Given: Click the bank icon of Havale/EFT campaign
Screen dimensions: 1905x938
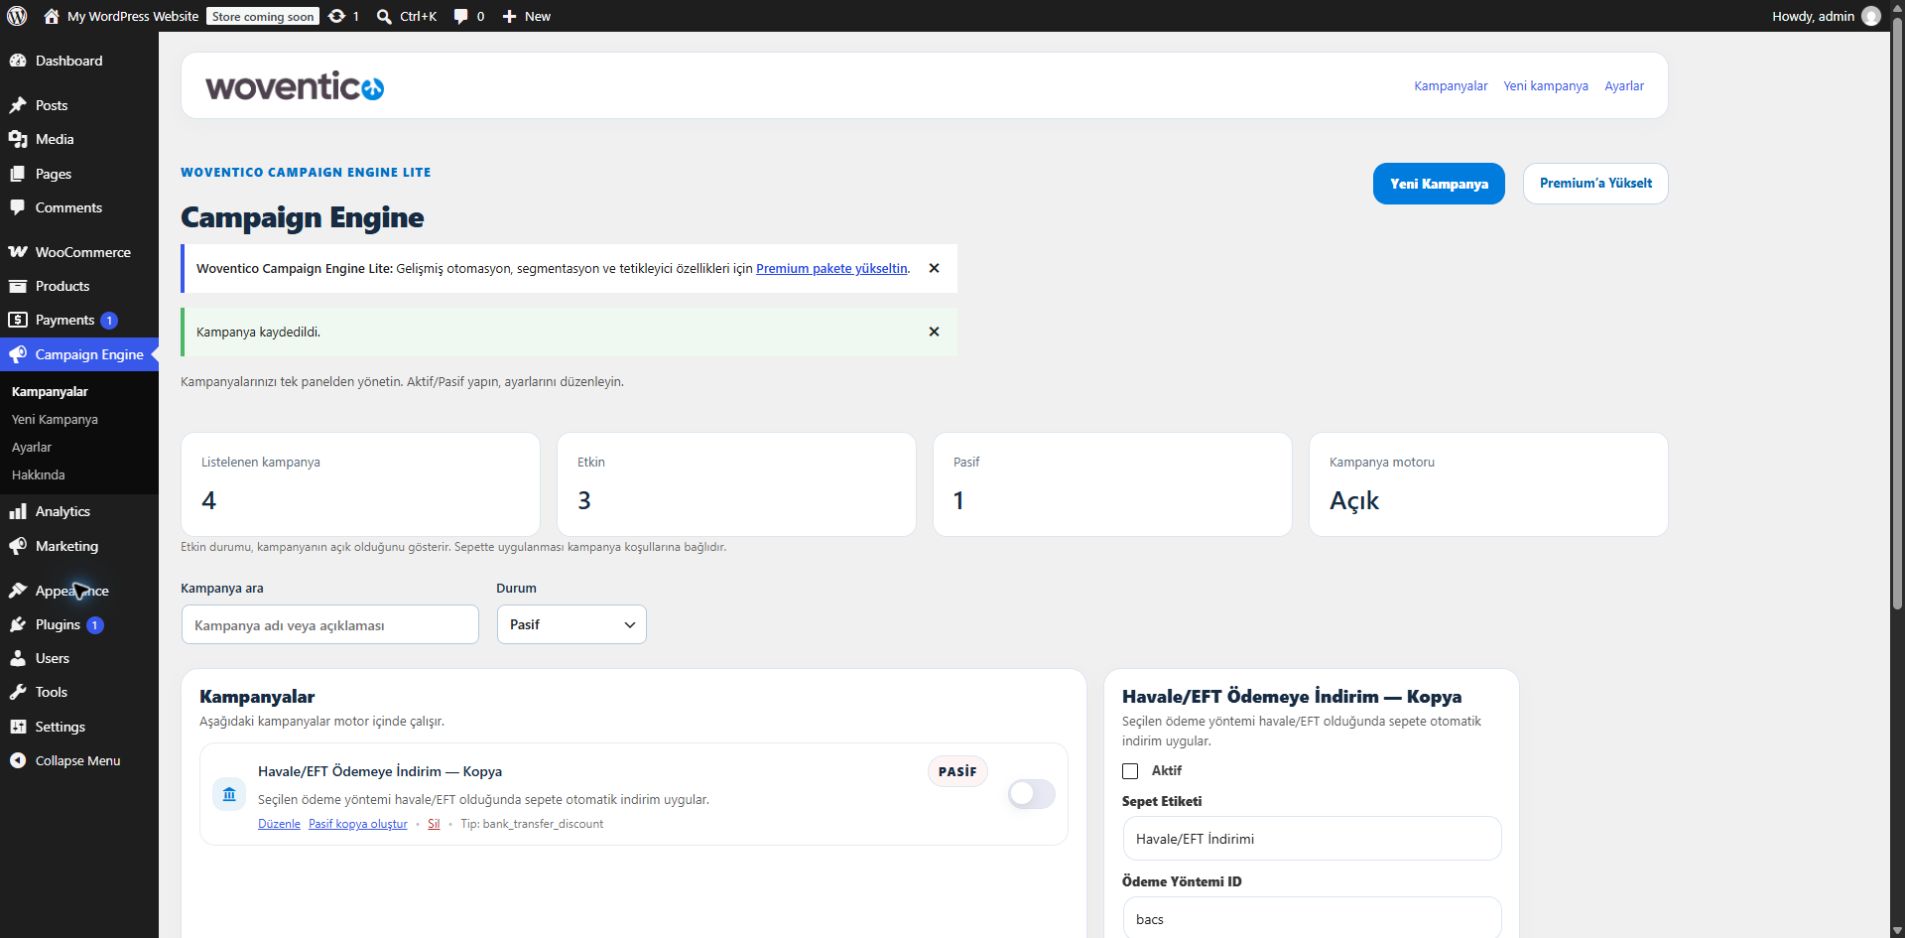Looking at the screenshot, I should [229, 794].
